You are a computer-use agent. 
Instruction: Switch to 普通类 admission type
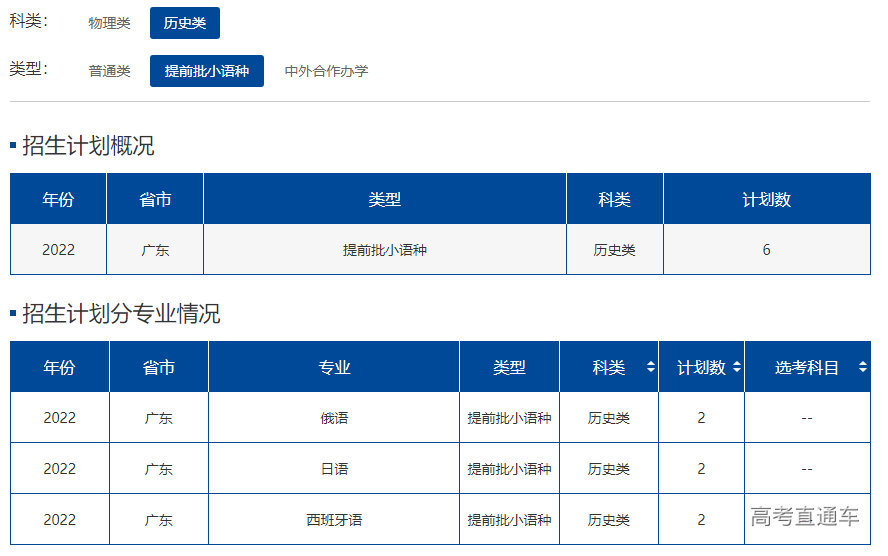tap(109, 71)
